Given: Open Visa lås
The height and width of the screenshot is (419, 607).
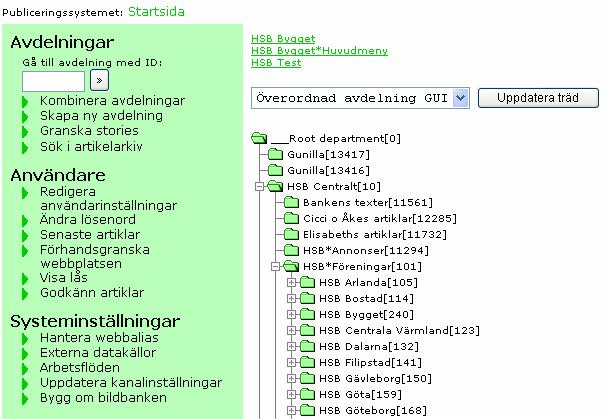Looking at the screenshot, I should click(64, 278).
